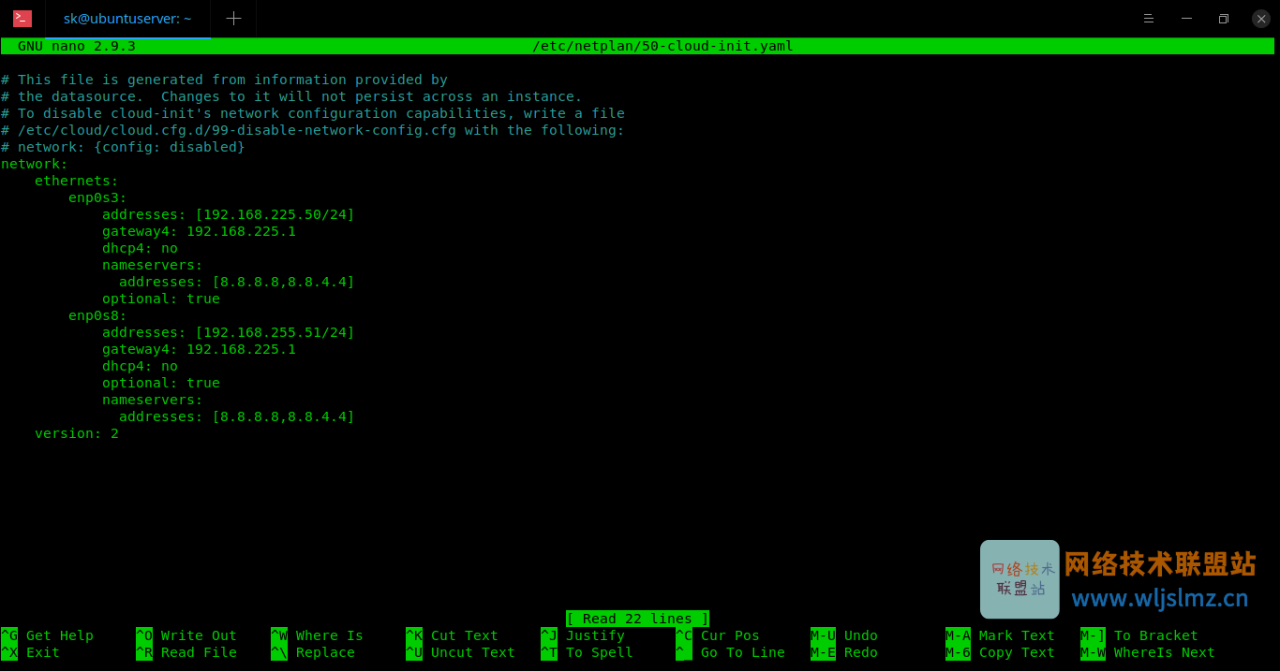The image size is (1280, 671).
Task: Place cursor on 'enp0s8:' line
Action: click(x=98, y=316)
